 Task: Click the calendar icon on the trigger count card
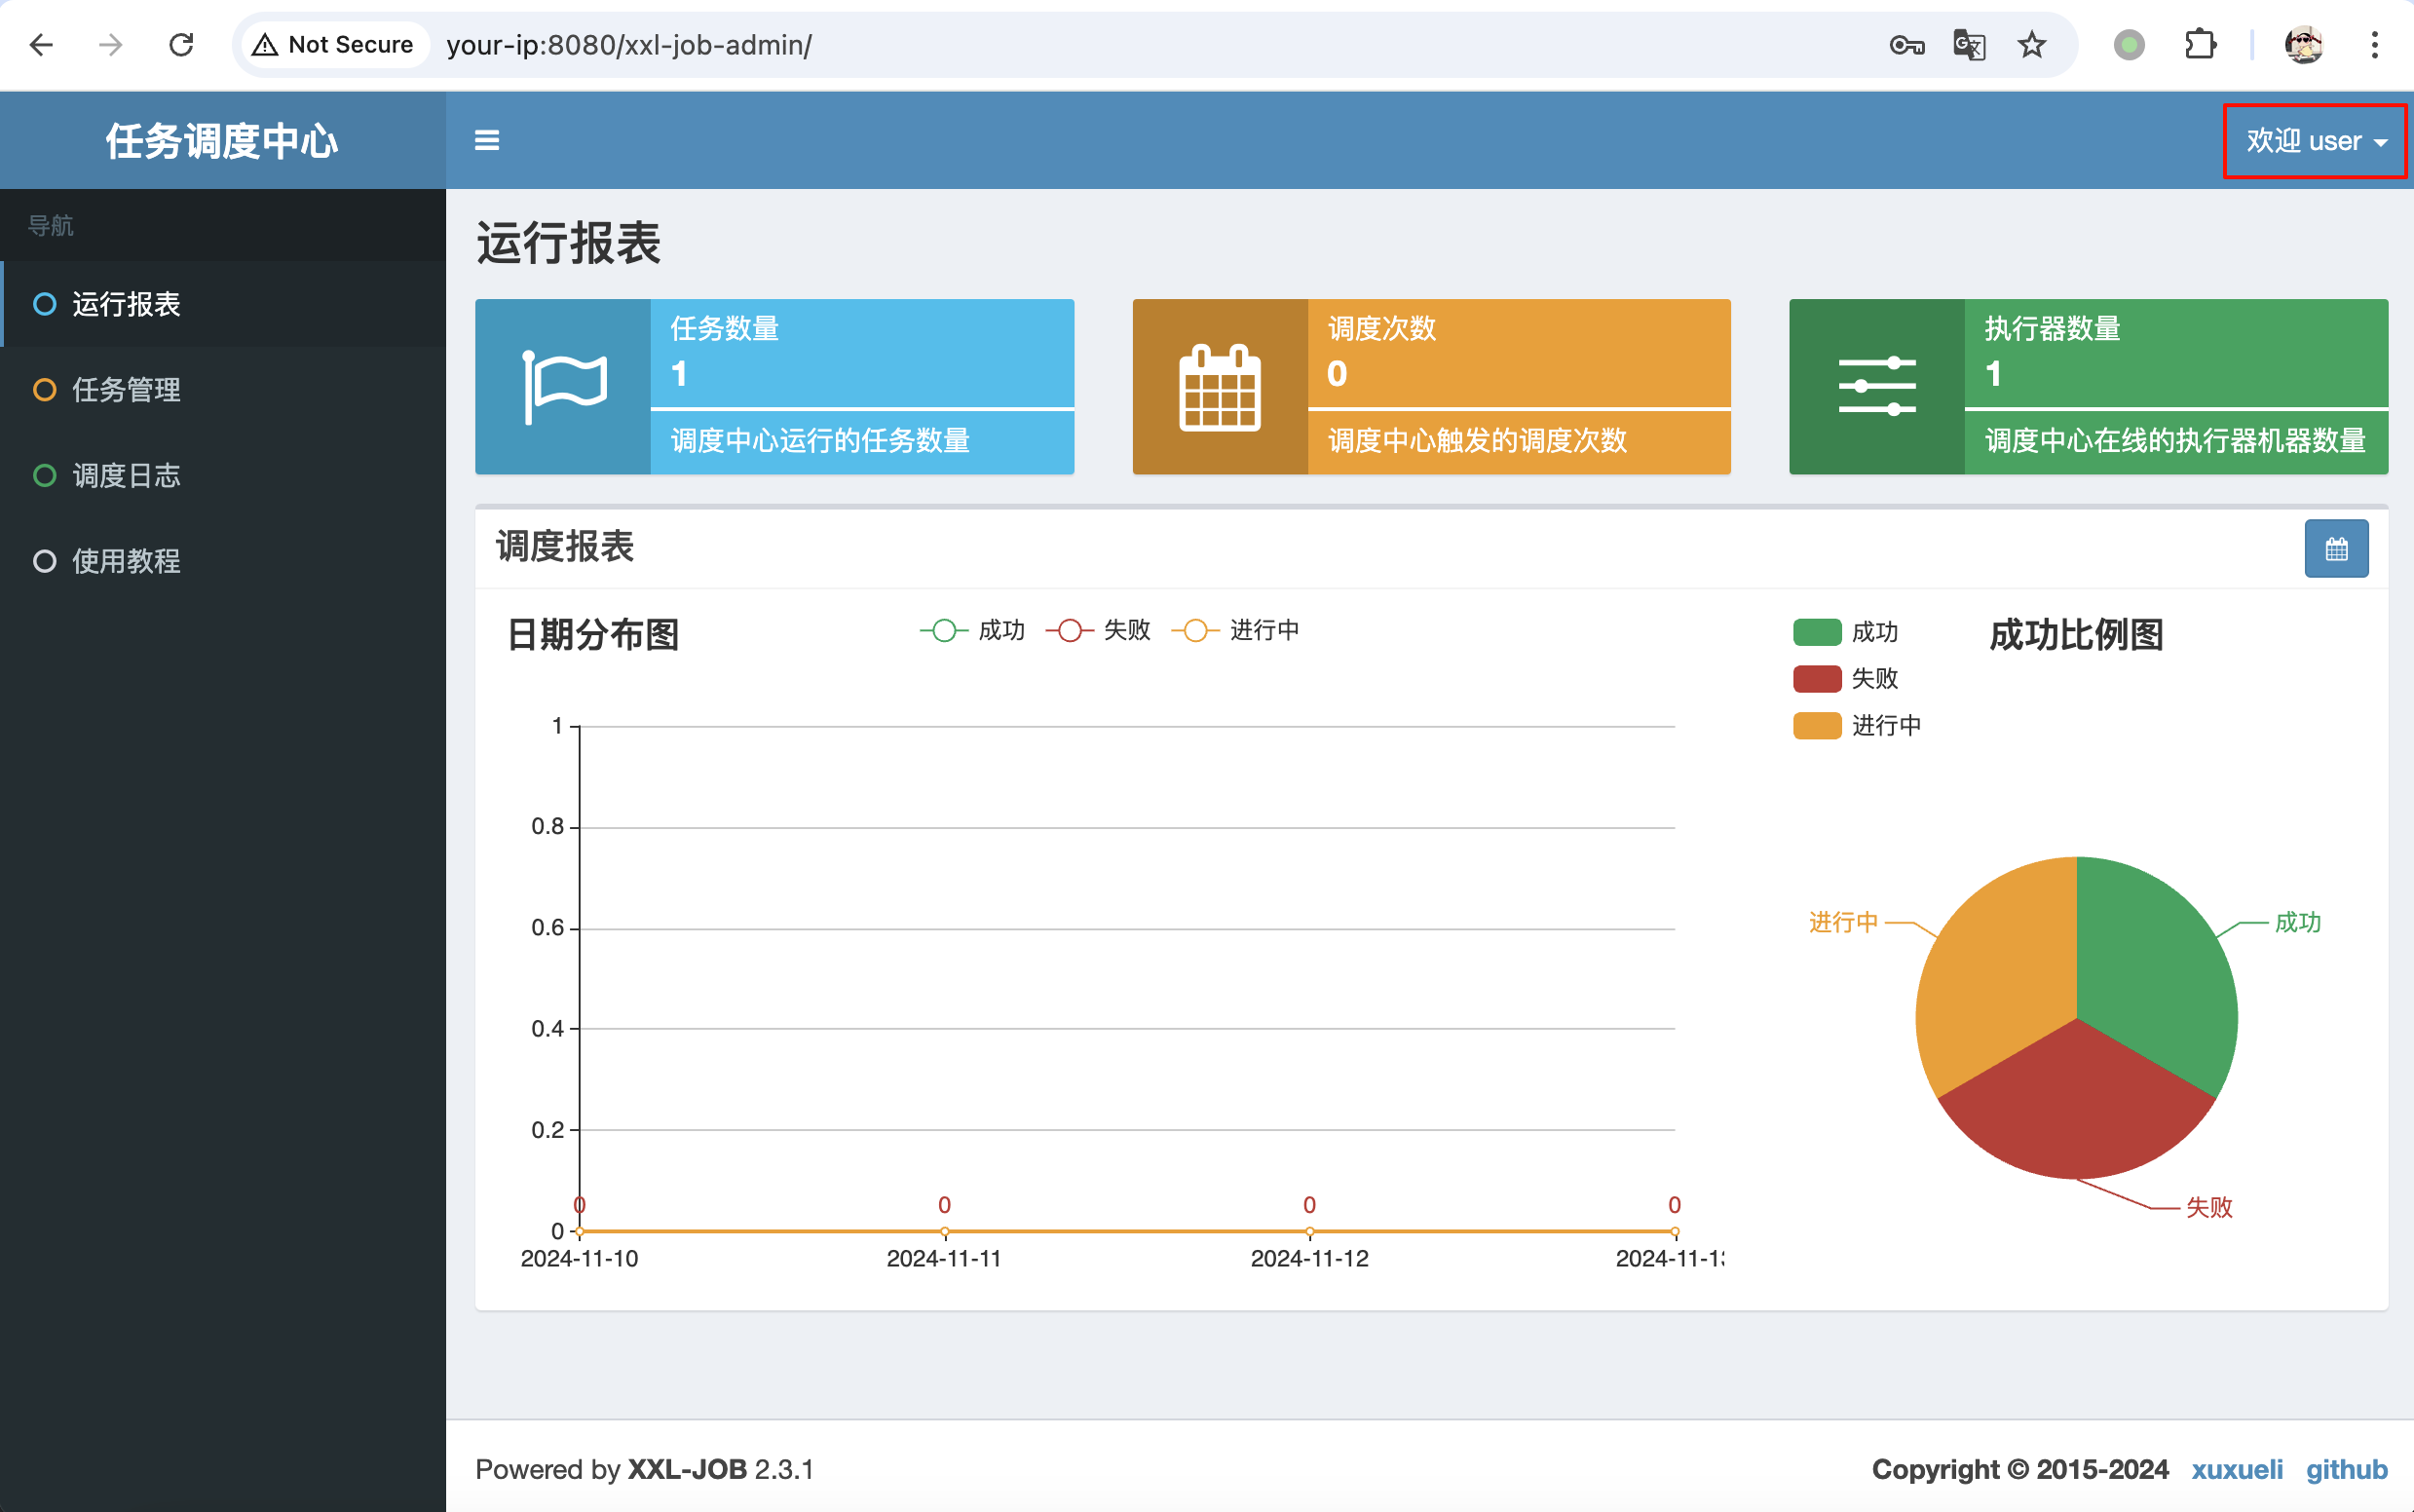(1219, 387)
